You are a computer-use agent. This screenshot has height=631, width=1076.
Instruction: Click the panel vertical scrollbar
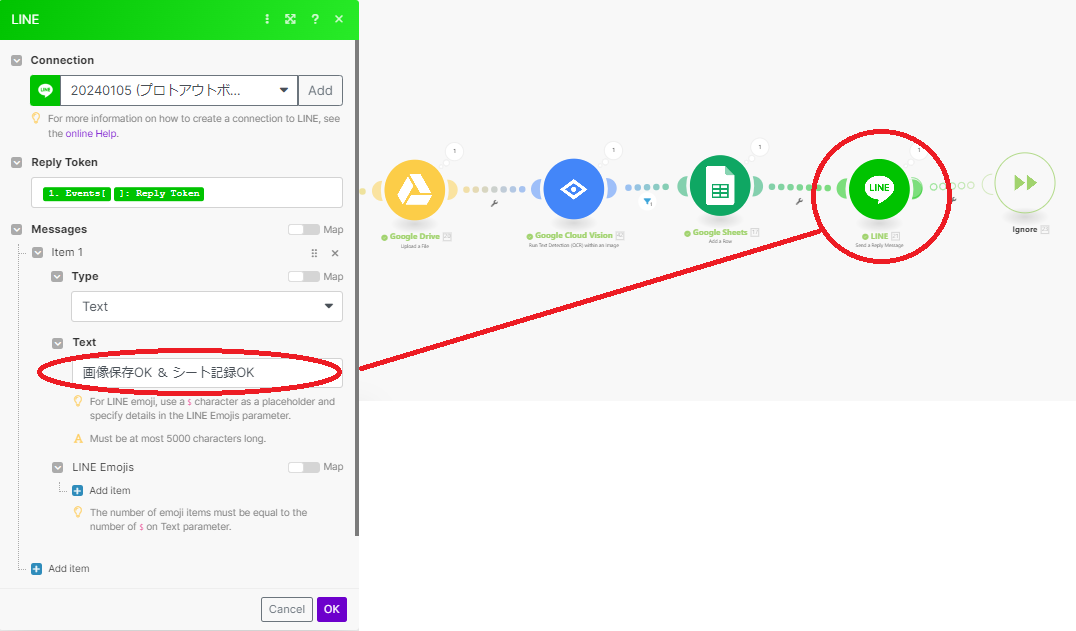tap(357, 288)
